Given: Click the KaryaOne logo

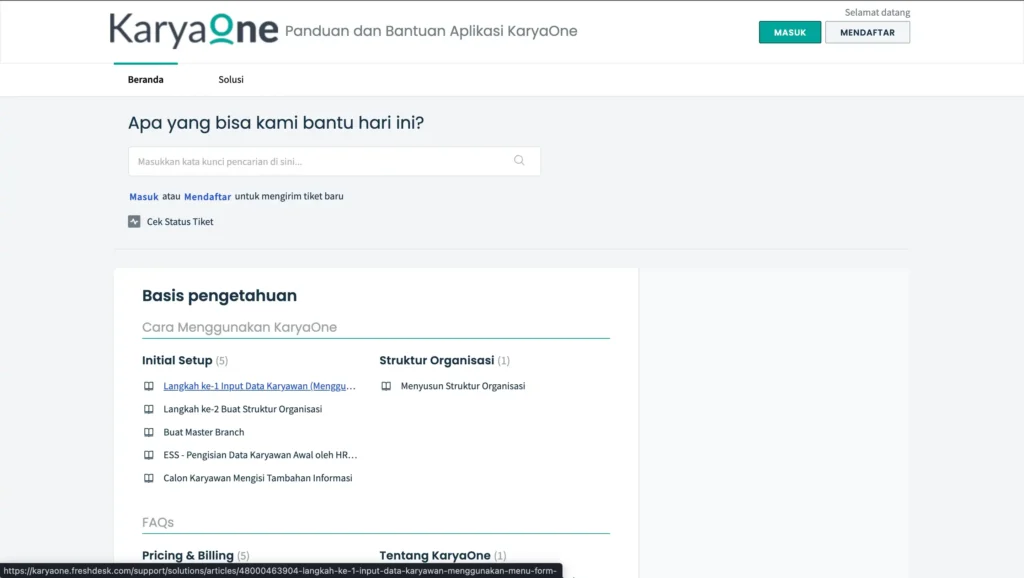Looking at the screenshot, I should point(194,31).
